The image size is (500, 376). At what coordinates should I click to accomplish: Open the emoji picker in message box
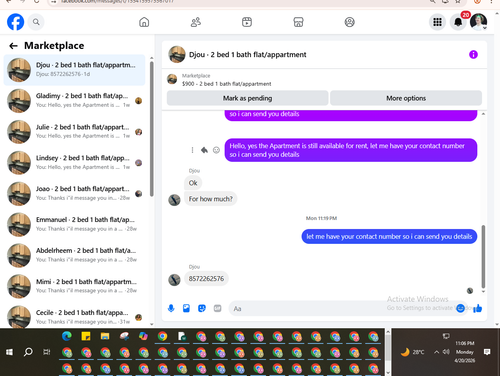point(460,308)
